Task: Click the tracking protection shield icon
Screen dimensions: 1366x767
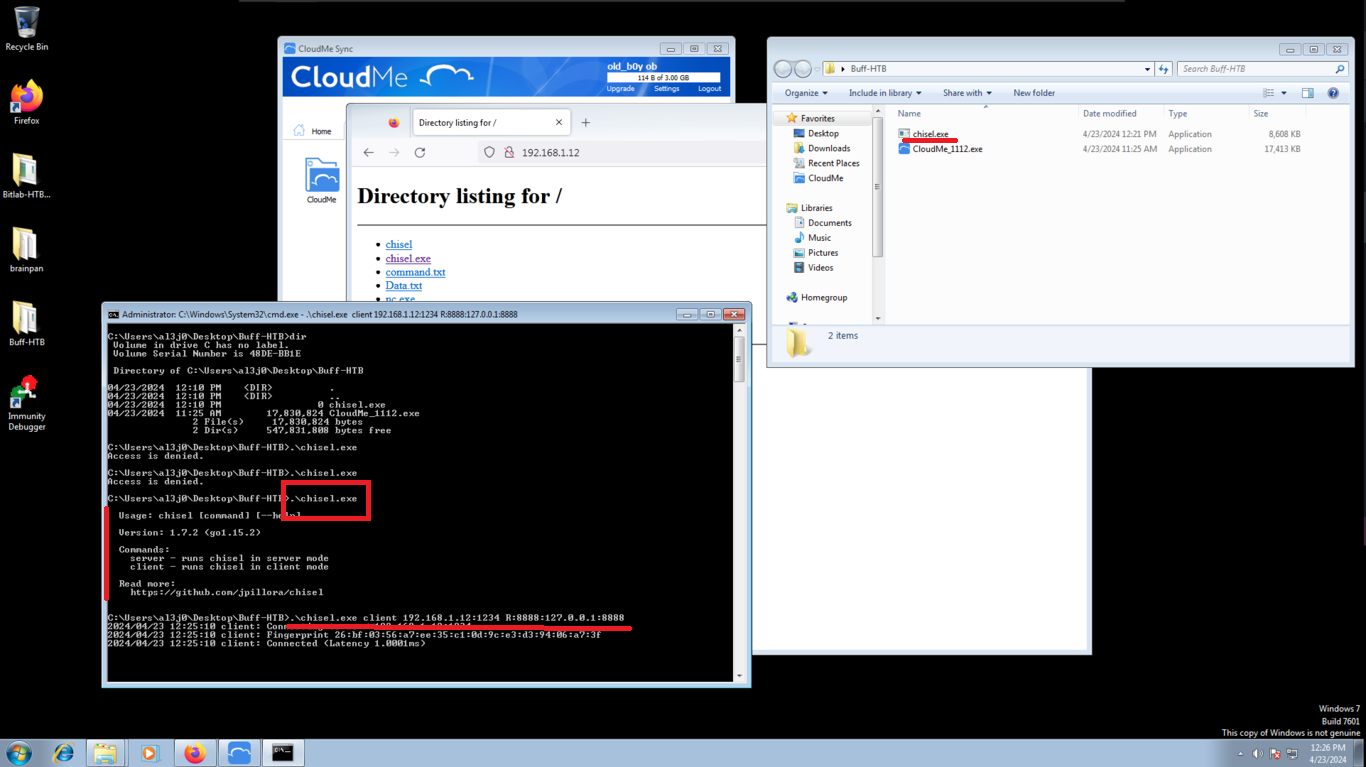Action: [489, 153]
